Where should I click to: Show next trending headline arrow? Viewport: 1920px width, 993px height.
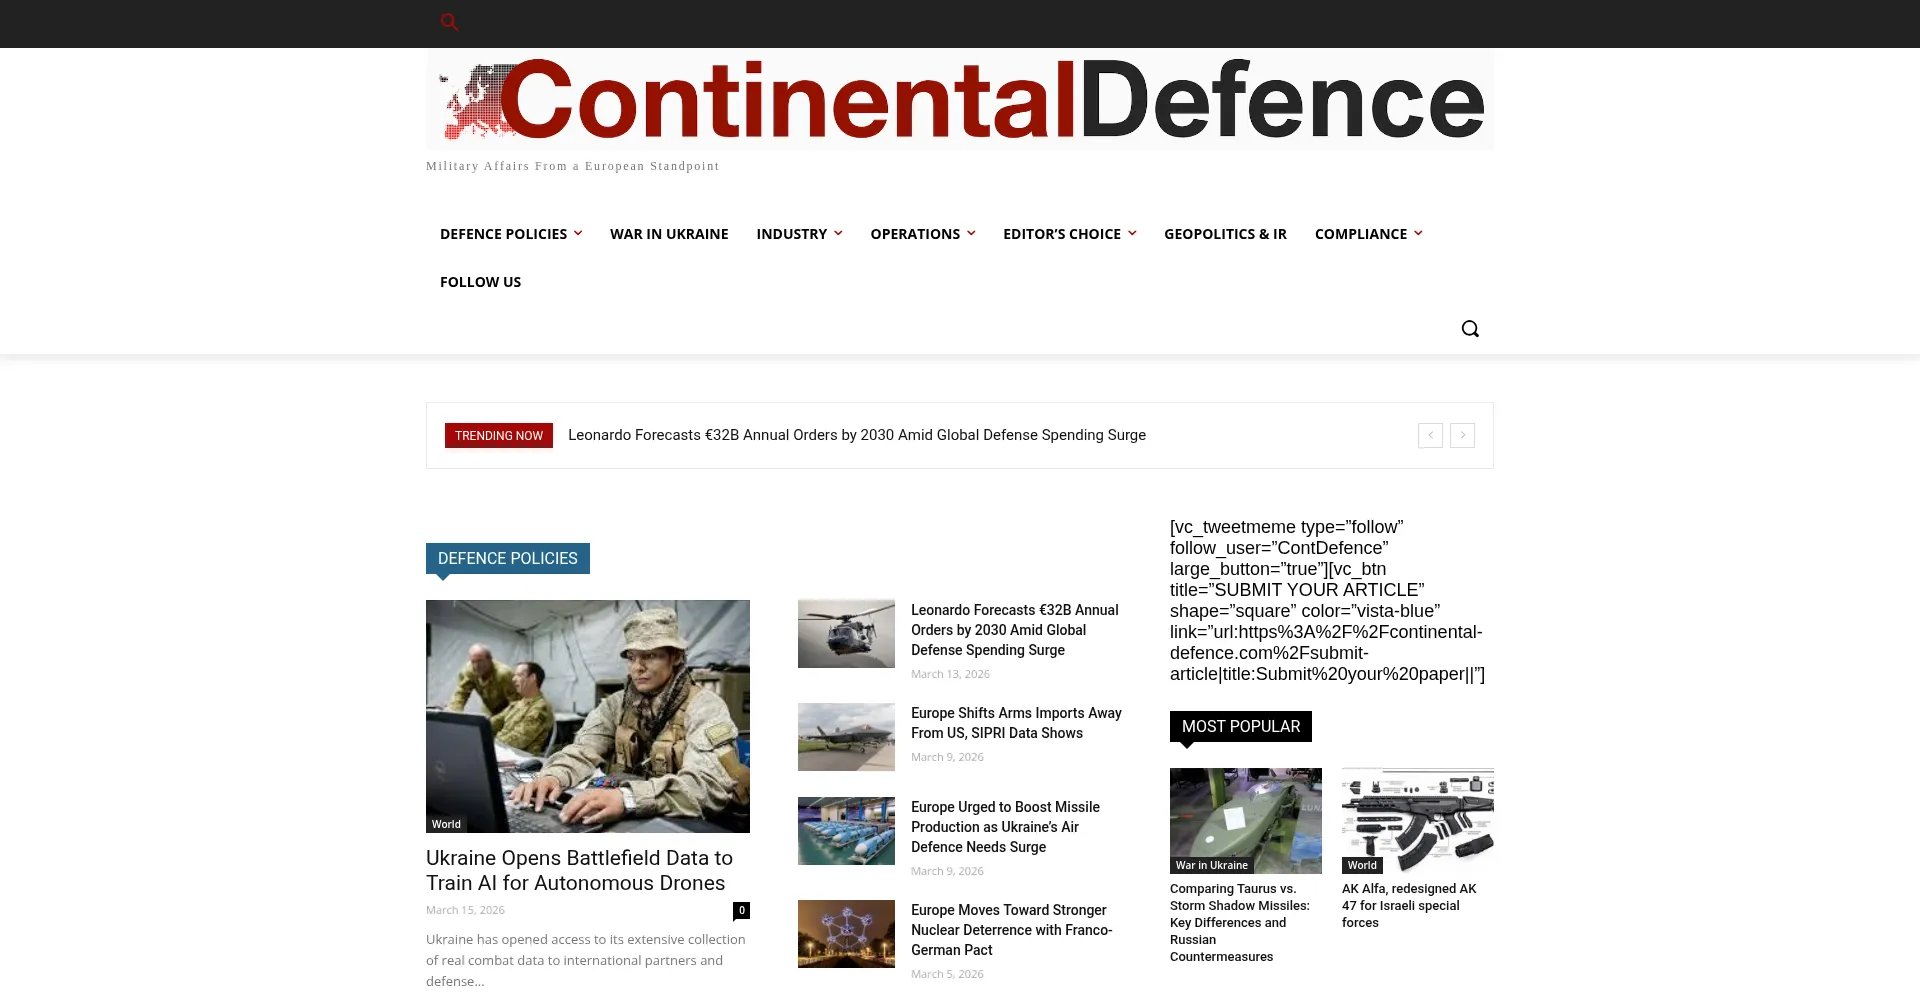[x=1462, y=435]
